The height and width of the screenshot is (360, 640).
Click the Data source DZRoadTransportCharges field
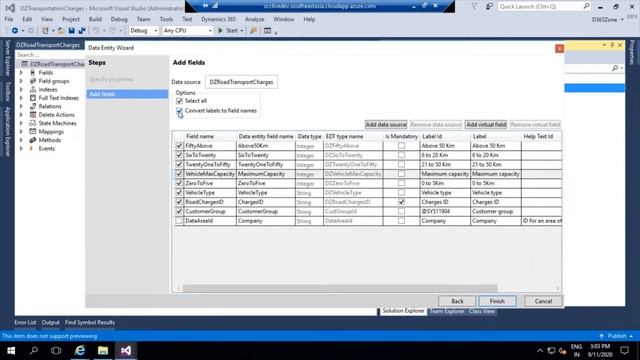241,82
